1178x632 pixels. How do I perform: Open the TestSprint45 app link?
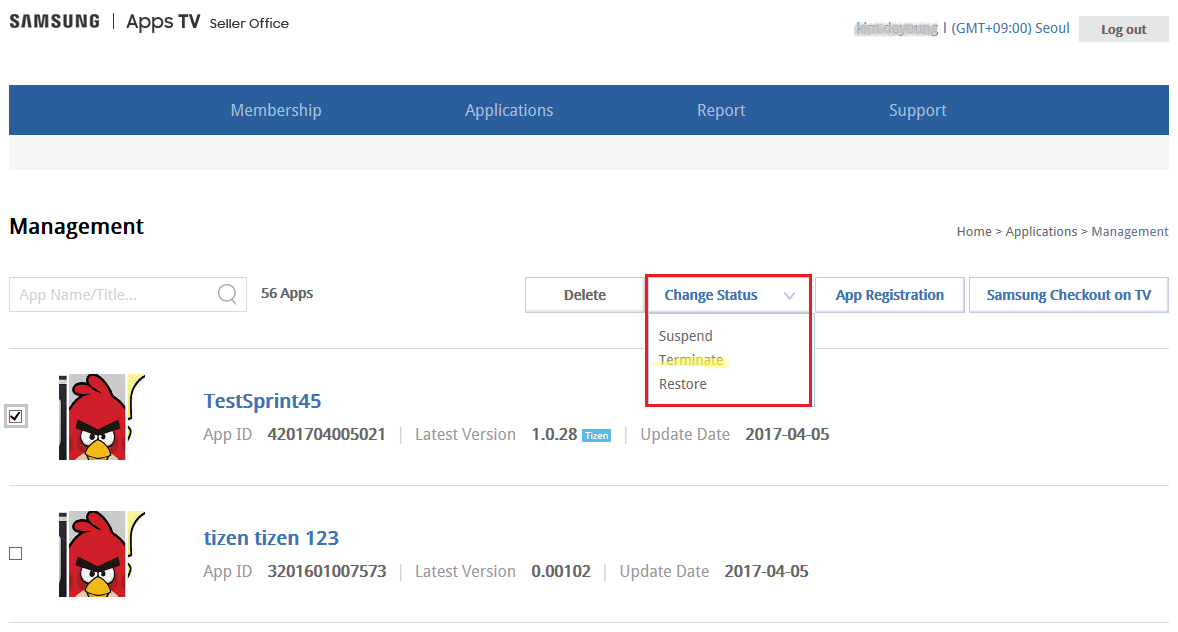point(262,401)
